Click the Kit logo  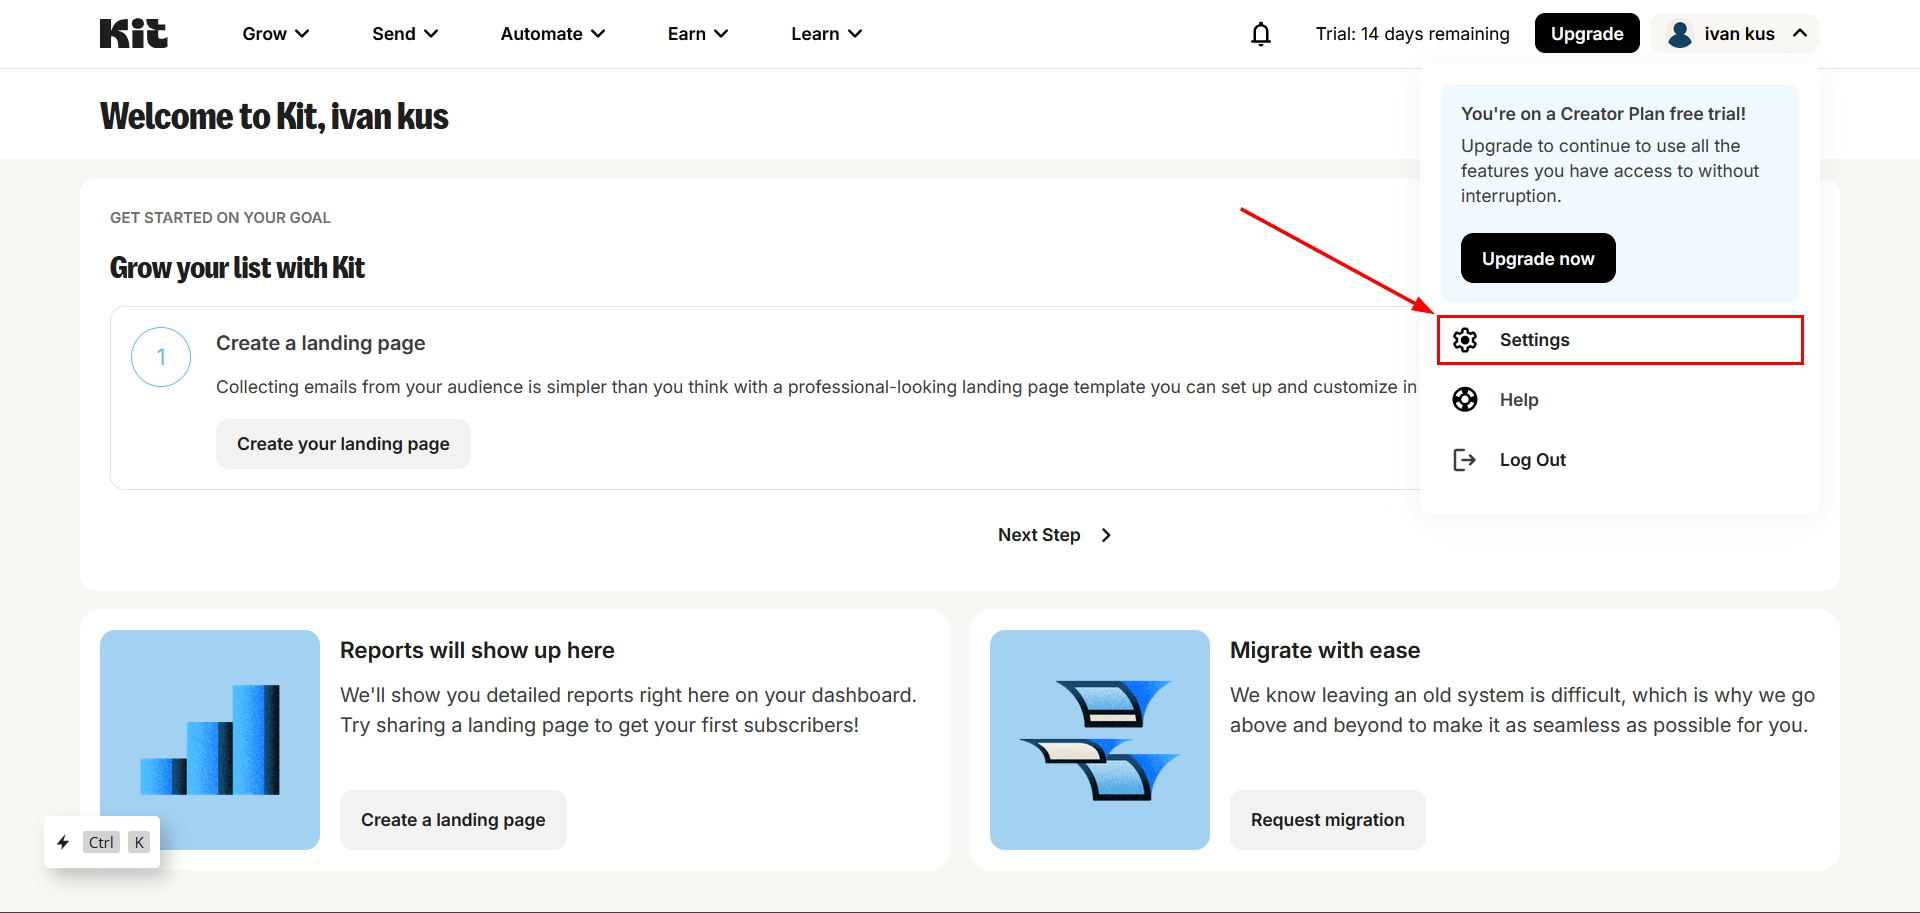pyautogui.click(x=133, y=34)
